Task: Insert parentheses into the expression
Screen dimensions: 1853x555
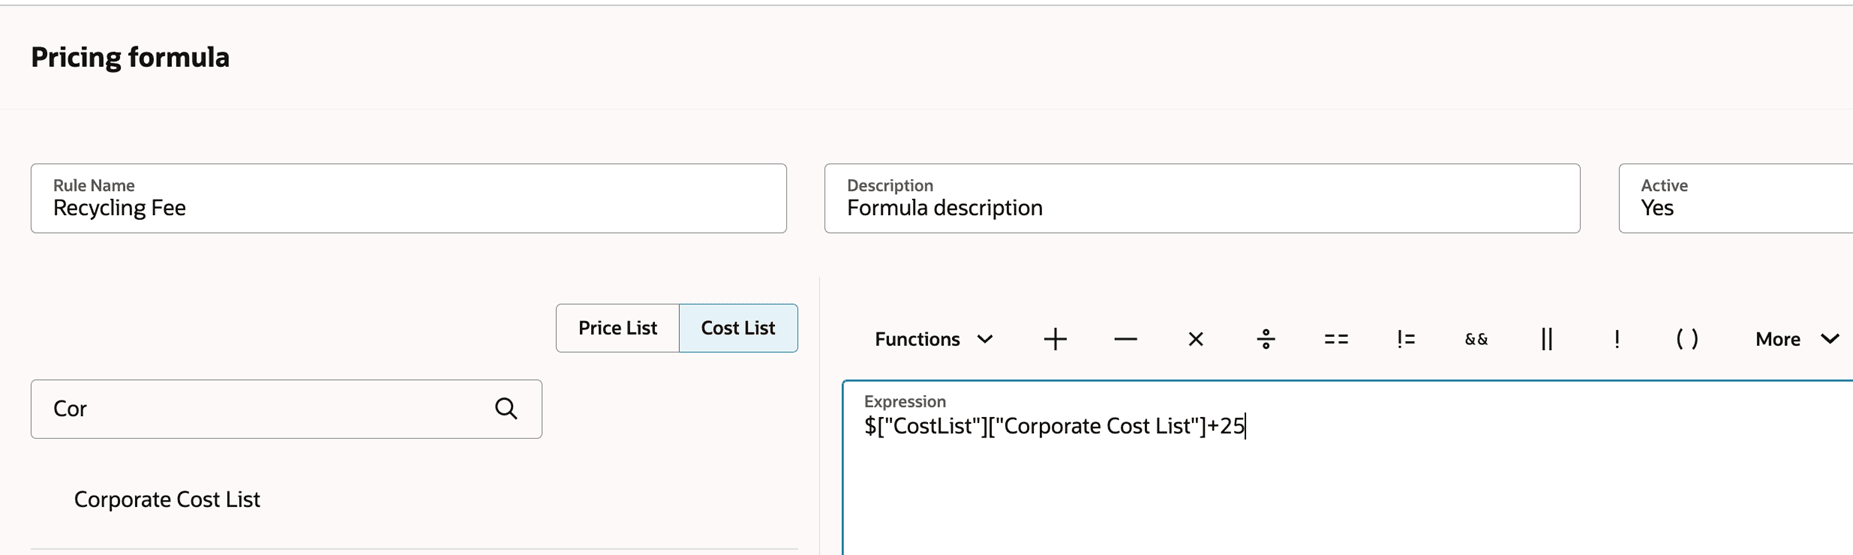Action: tap(1687, 339)
